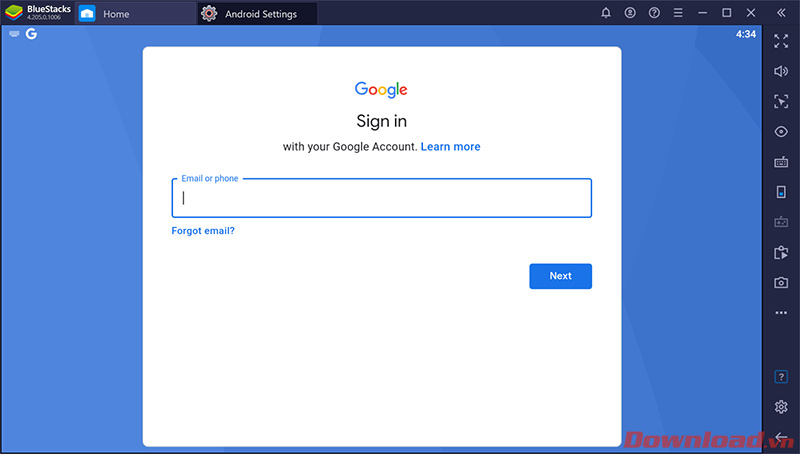Open the Learn more link
800x454 pixels.
450,147
